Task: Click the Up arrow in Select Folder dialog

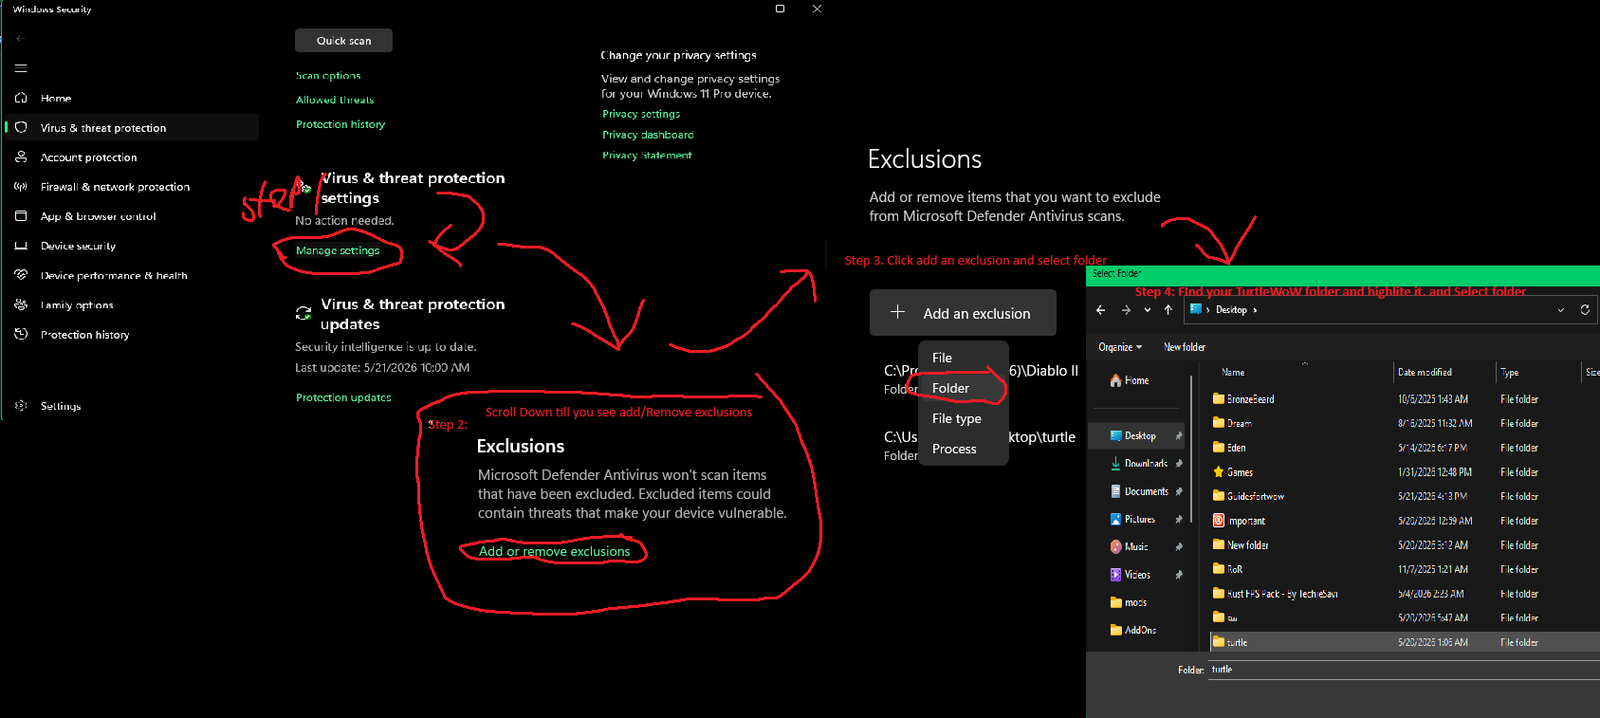Action: click(1168, 310)
